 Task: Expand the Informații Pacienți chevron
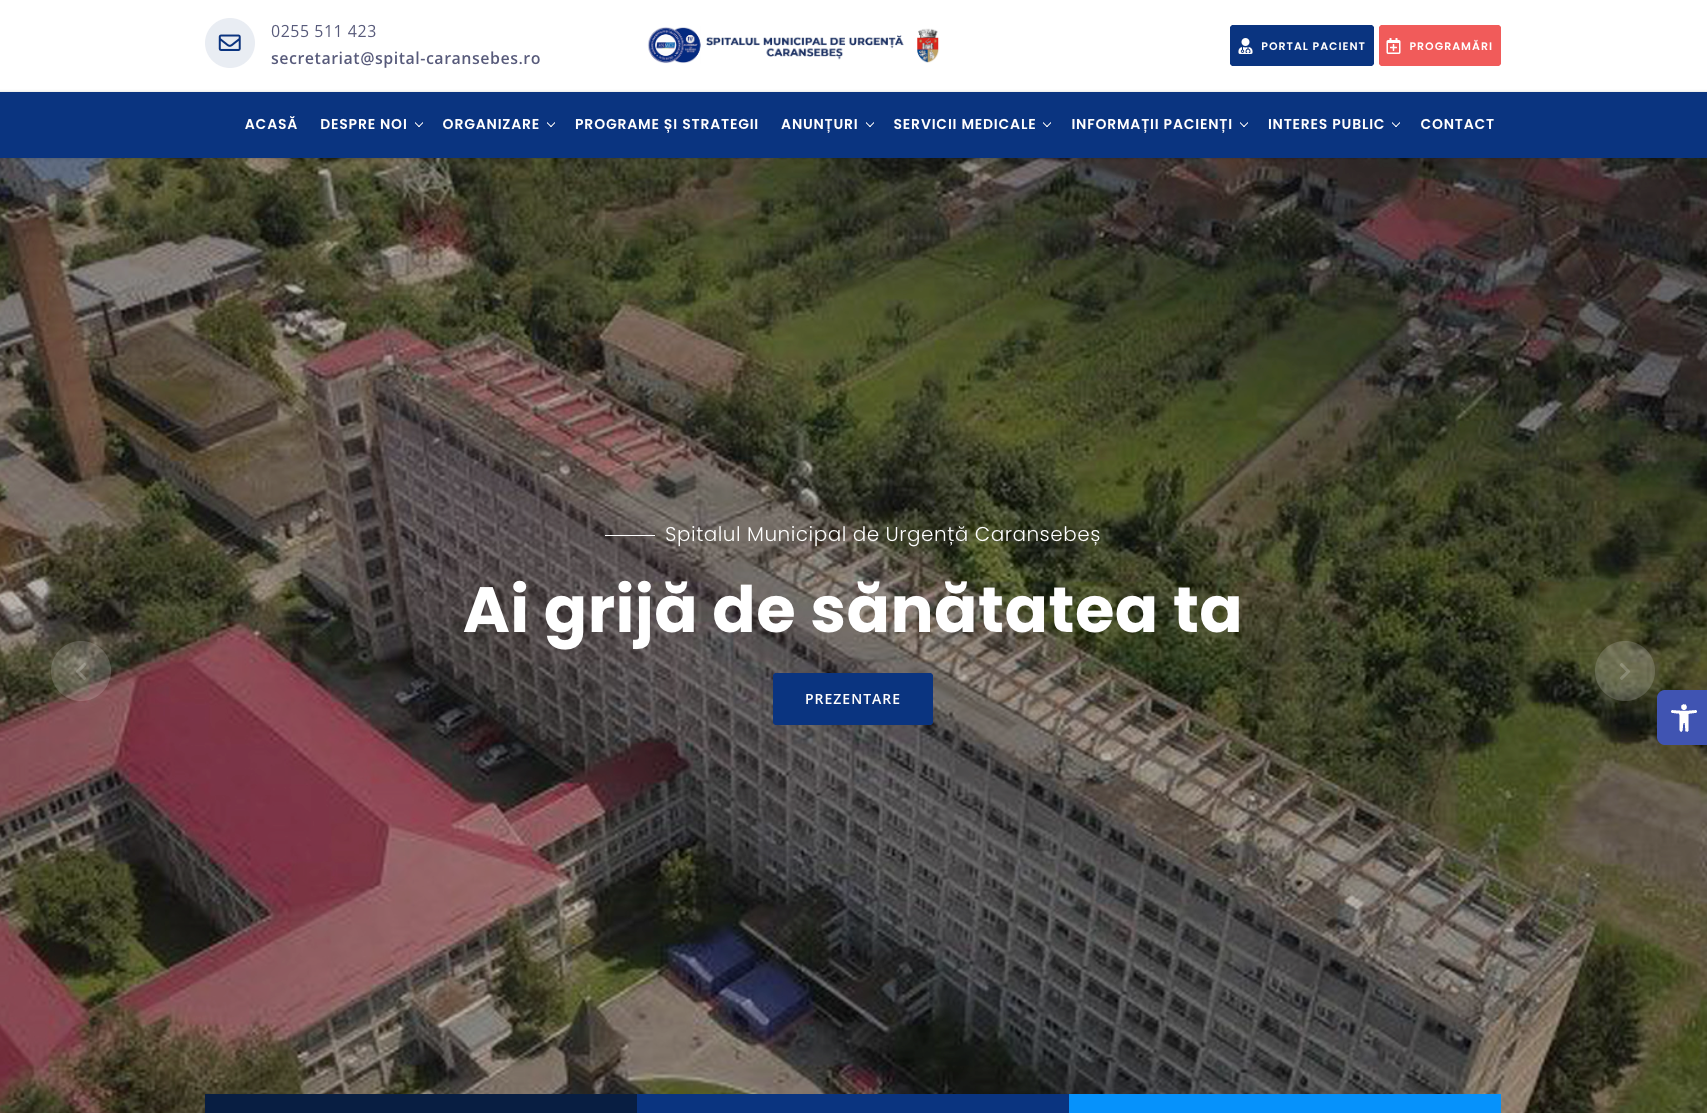click(1244, 125)
